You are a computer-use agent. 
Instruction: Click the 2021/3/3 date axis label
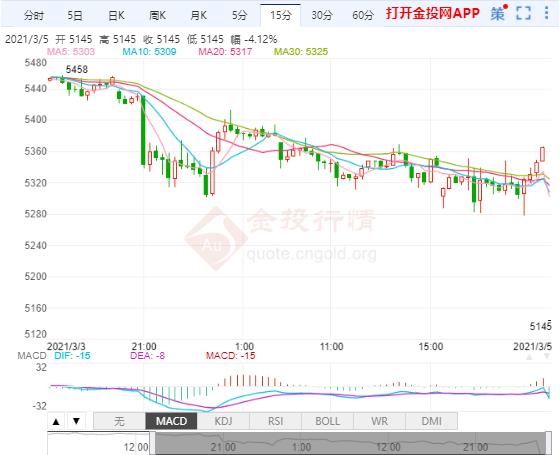point(66,346)
